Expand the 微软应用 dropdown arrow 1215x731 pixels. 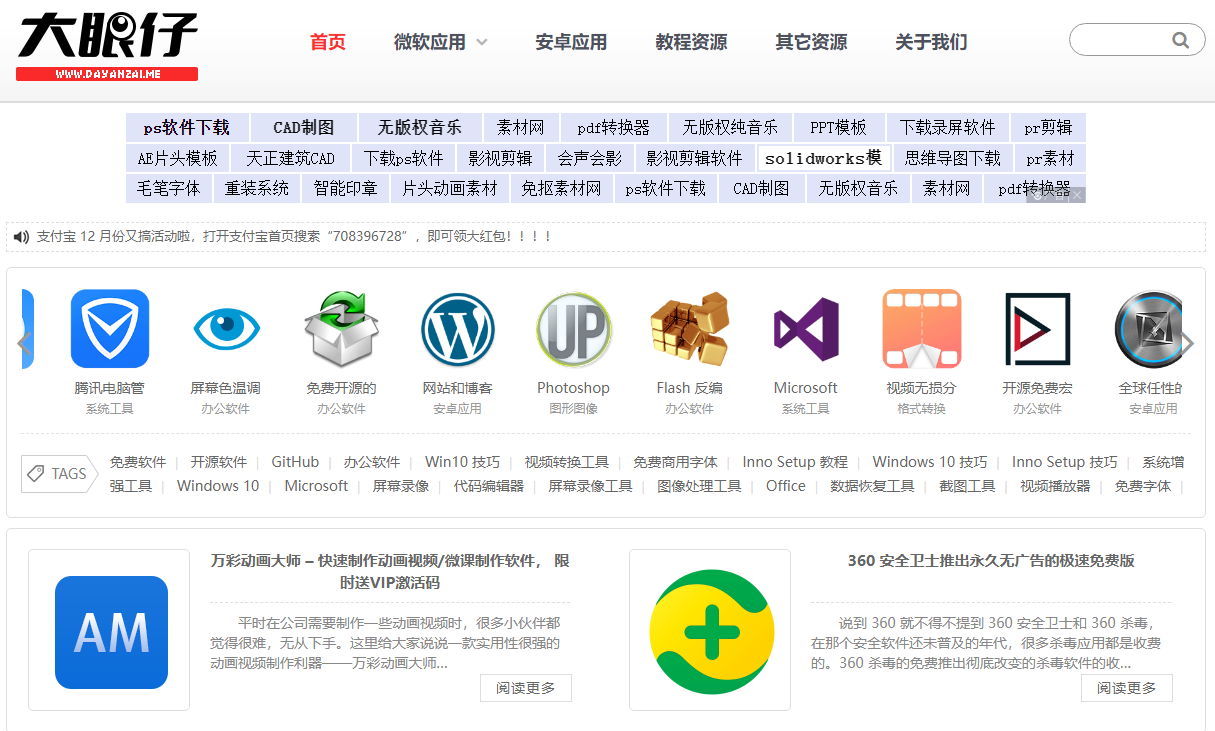(482, 42)
